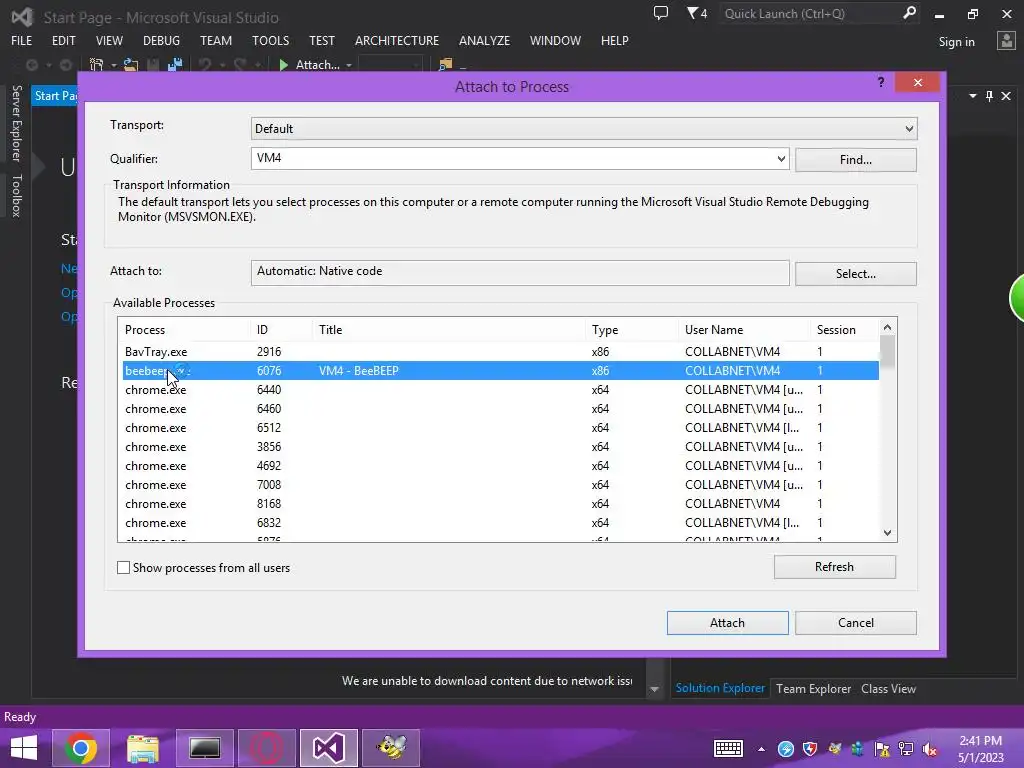Open the Attach button dropdown arrow in the toolbar
Image resolution: width=1024 pixels, height=768 pixels.
[349, 65]
